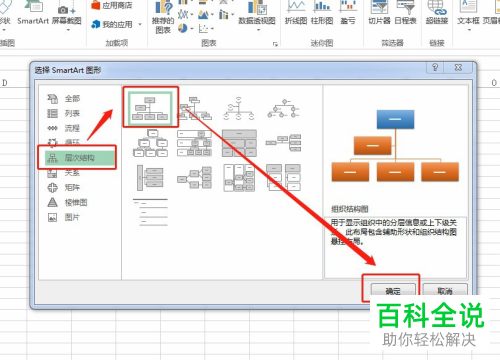Insert a 盈亏 win/loss sparkline
This screenshot has width=500, height=360.
click(348, 13)
